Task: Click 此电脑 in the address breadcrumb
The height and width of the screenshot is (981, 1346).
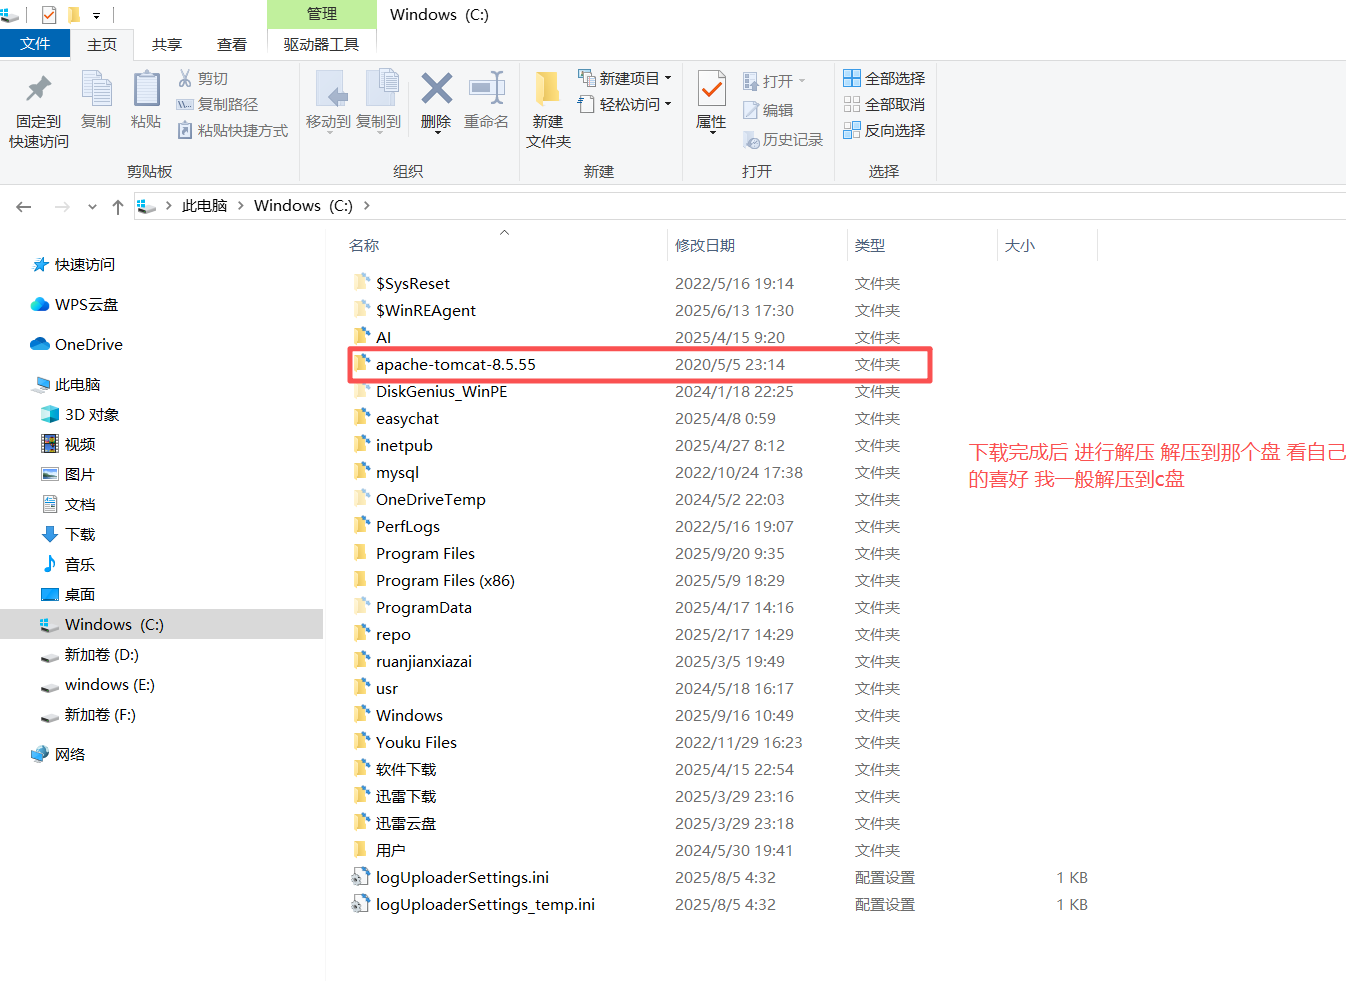Action: (x=205, y=206)
